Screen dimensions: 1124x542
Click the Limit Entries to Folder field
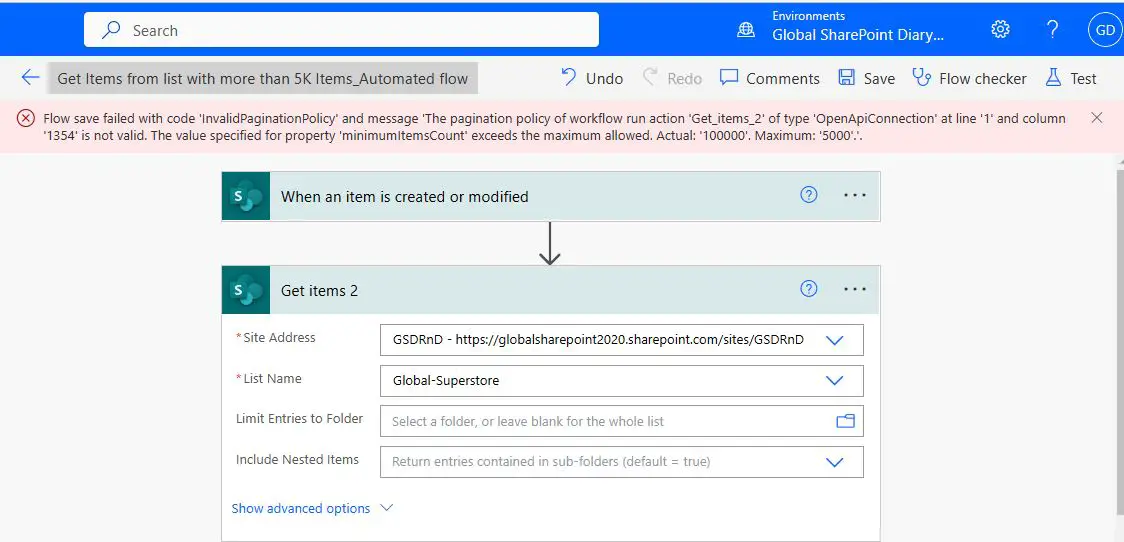621,422
